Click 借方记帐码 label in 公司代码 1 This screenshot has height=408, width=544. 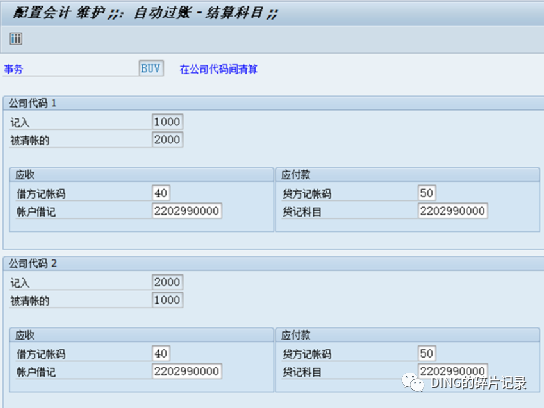pos(41,194)
